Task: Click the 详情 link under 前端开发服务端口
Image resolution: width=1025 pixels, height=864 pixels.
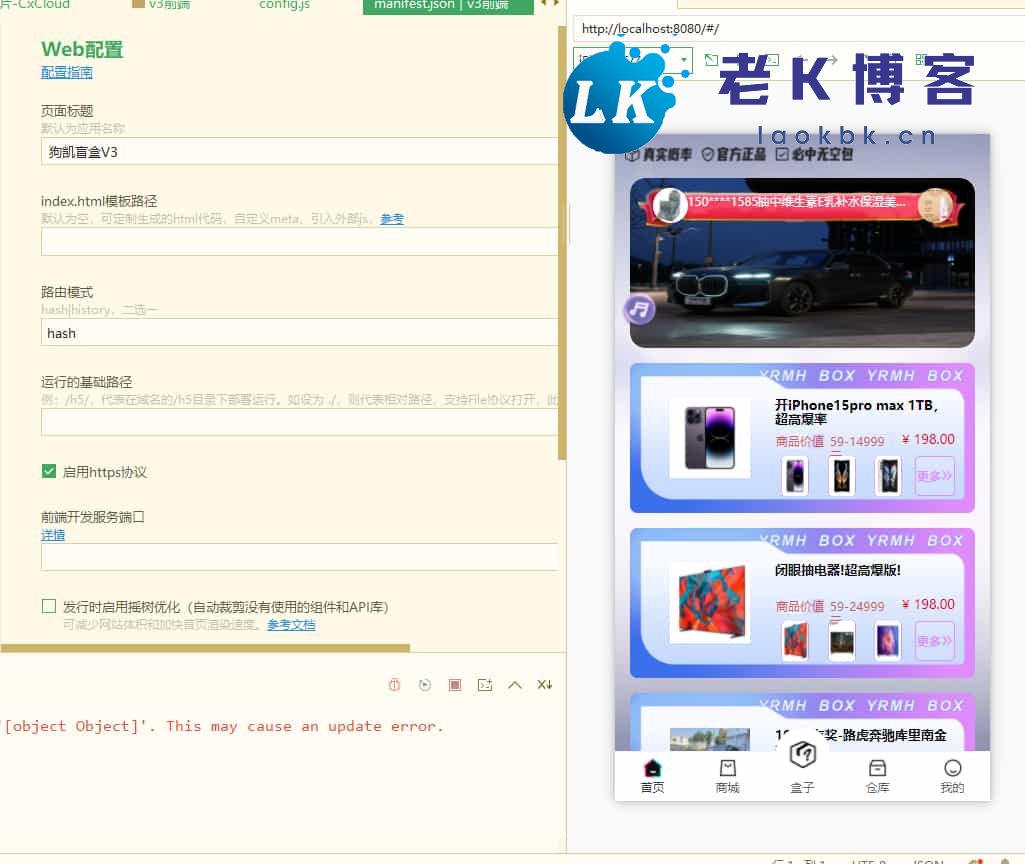Action: click(52, 535)
